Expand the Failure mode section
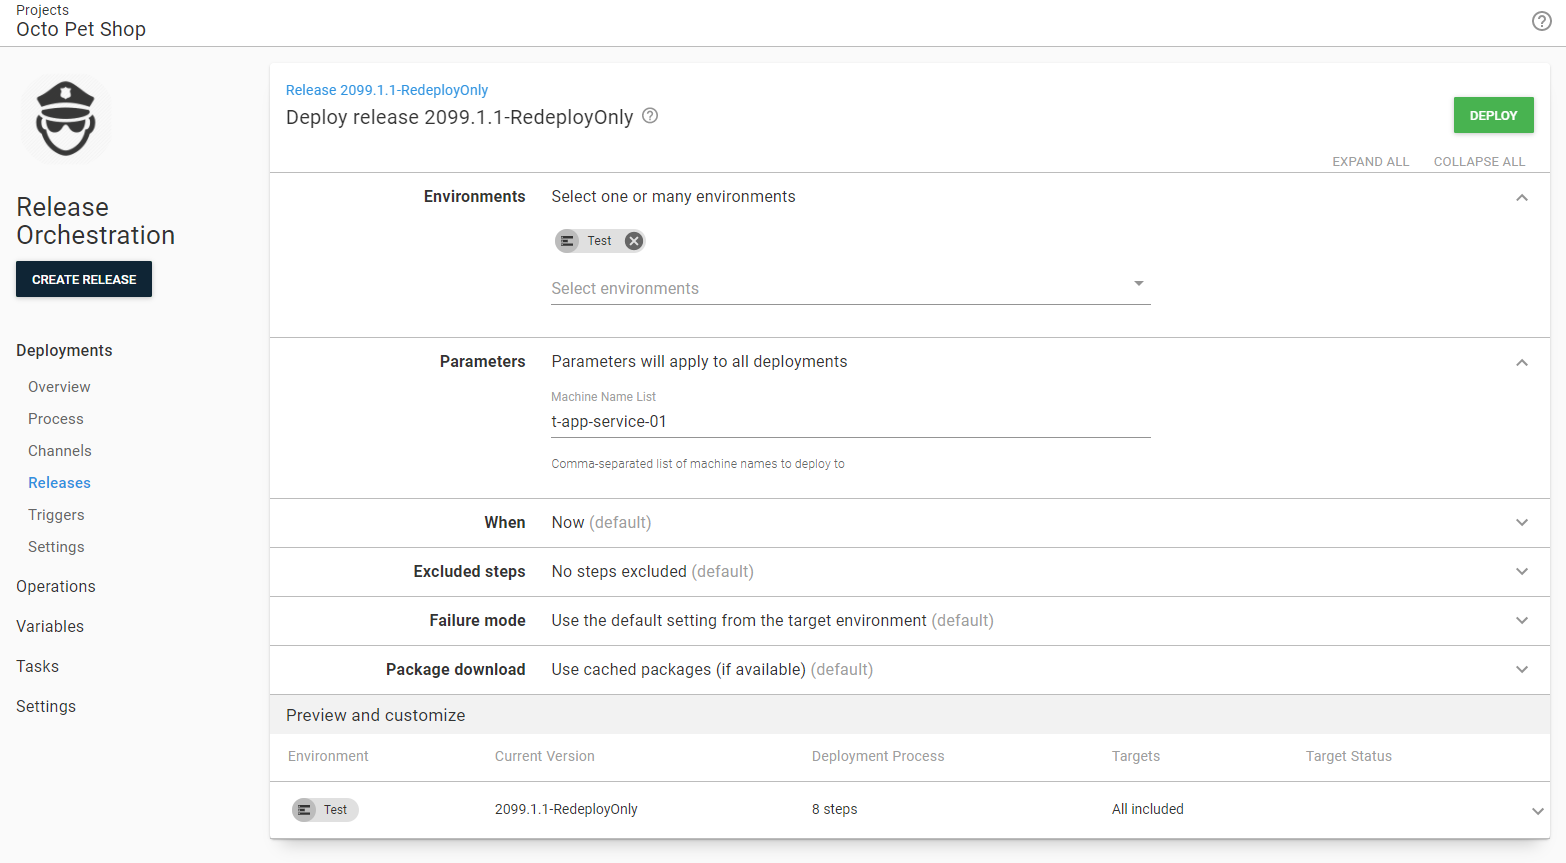 click(x=1521, y=621)
